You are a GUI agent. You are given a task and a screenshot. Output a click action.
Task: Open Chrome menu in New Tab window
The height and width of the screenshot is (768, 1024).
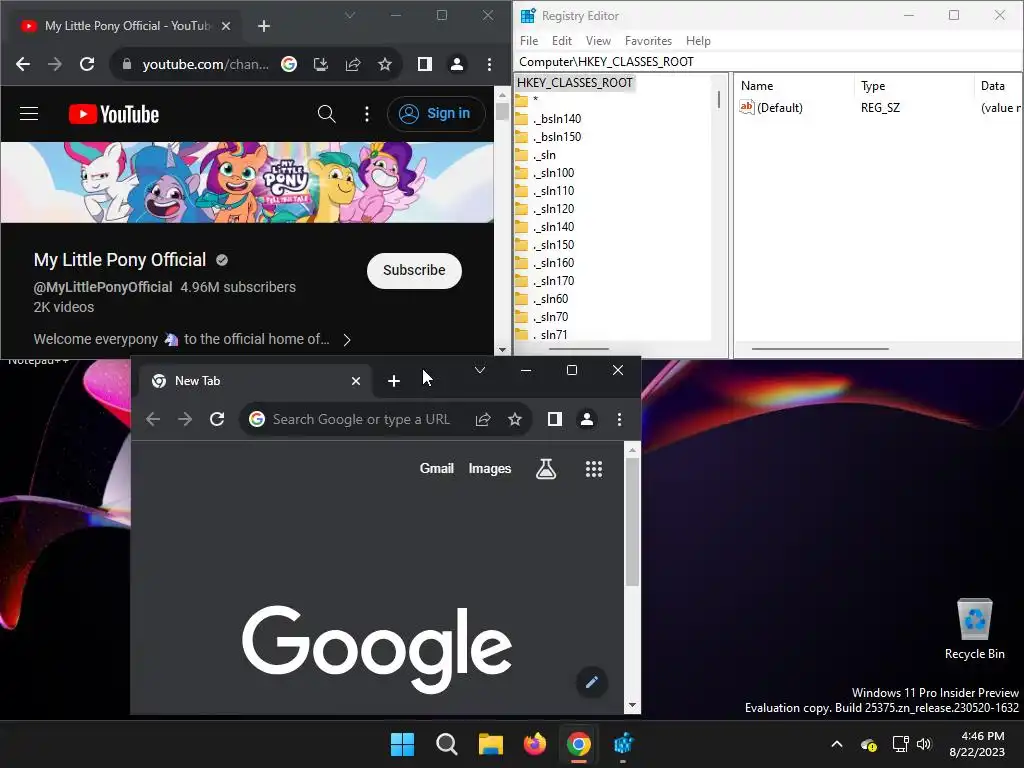tap(619, 419)
